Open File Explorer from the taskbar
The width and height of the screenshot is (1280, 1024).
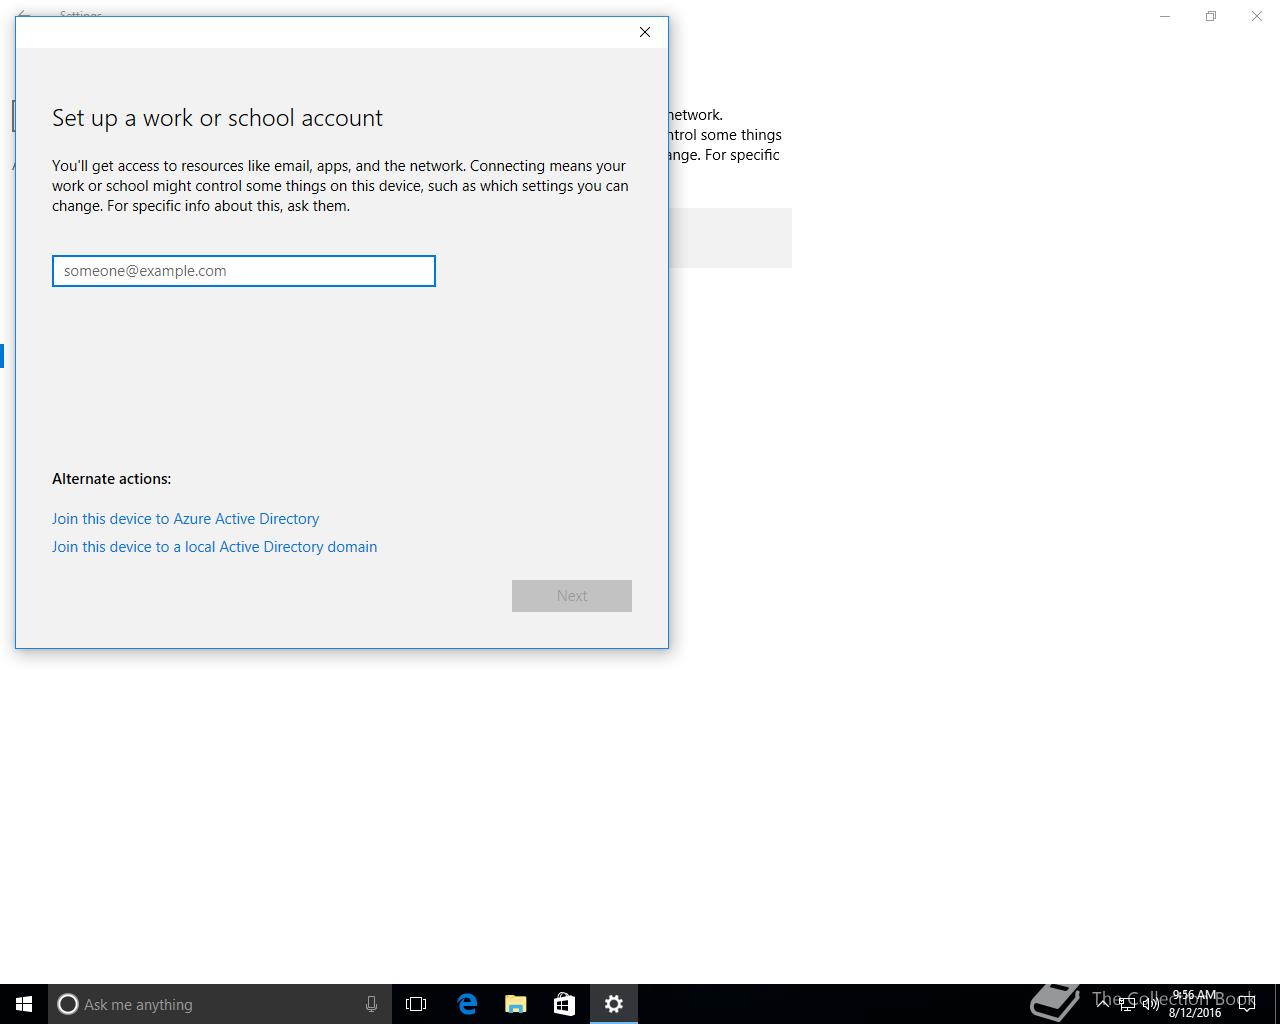(x=515, y=1004)
